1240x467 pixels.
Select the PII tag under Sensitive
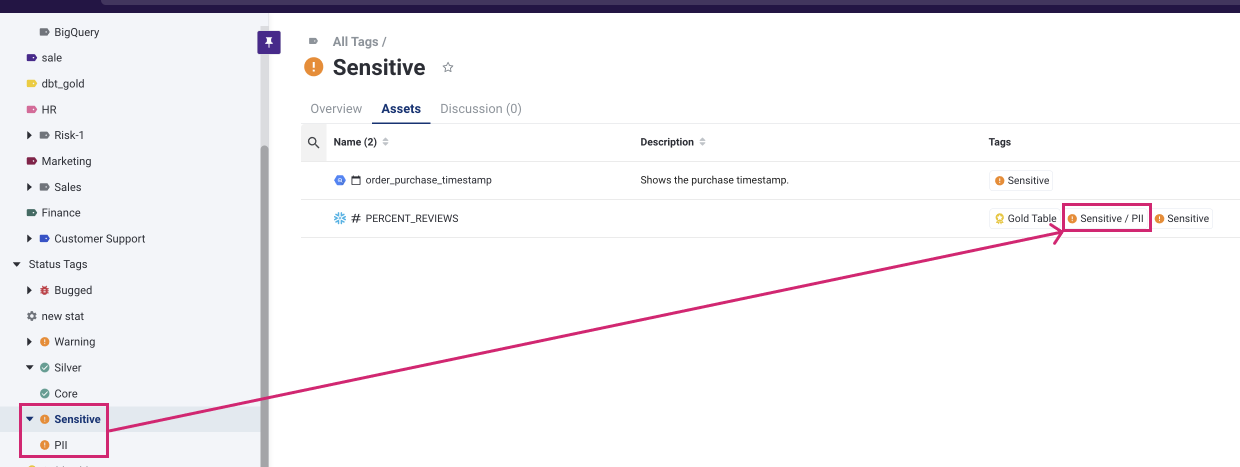61,445
